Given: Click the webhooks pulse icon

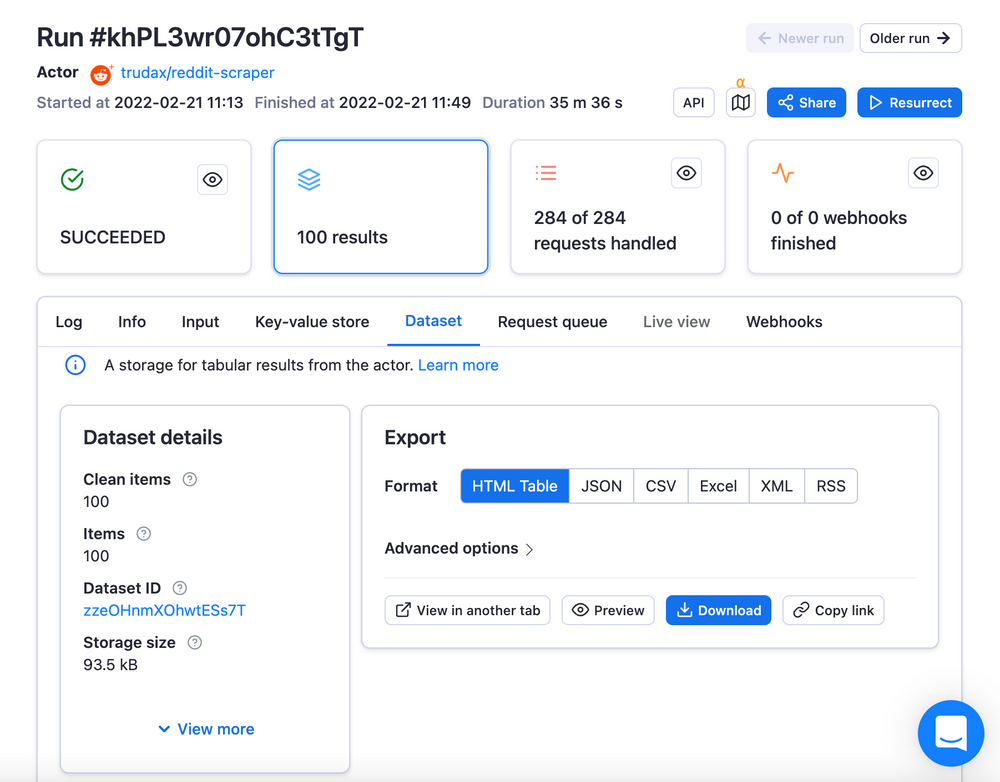Looking at the screenshot, I should click(783, 172).
